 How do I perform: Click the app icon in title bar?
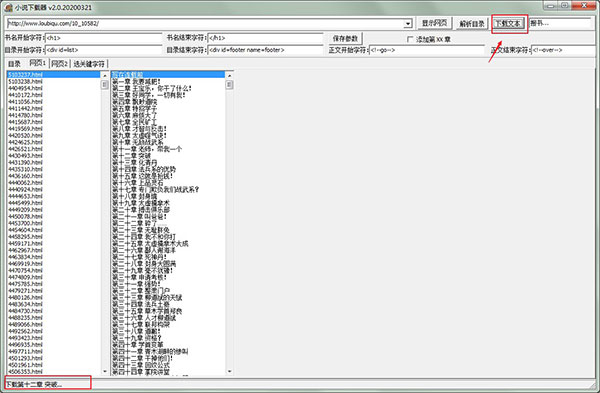8,7
